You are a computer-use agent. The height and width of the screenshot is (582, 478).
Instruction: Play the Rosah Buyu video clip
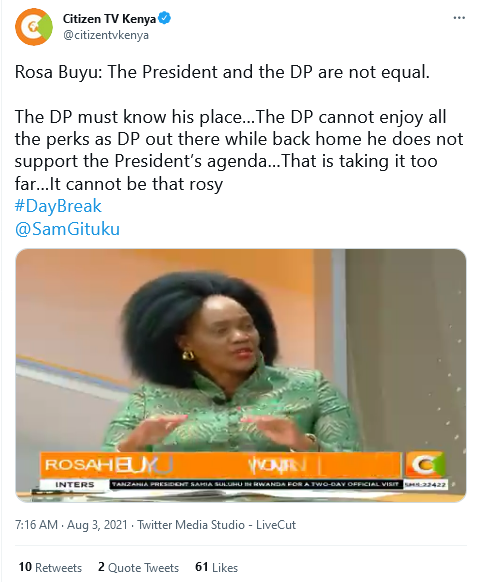[240, 376]
